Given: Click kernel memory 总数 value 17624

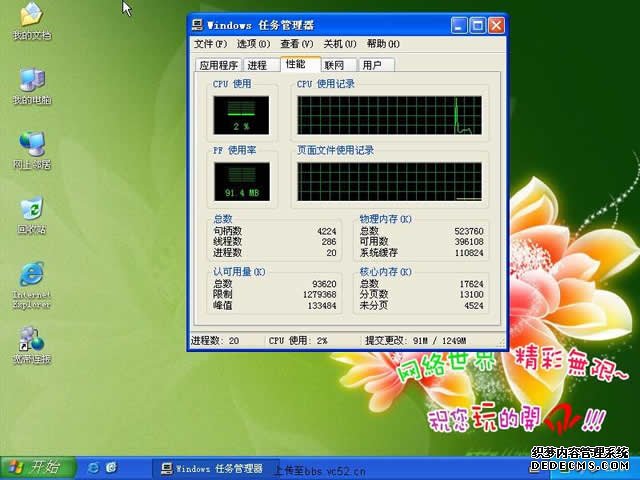Looking at the screenshot, I should (x=471, y=284).
